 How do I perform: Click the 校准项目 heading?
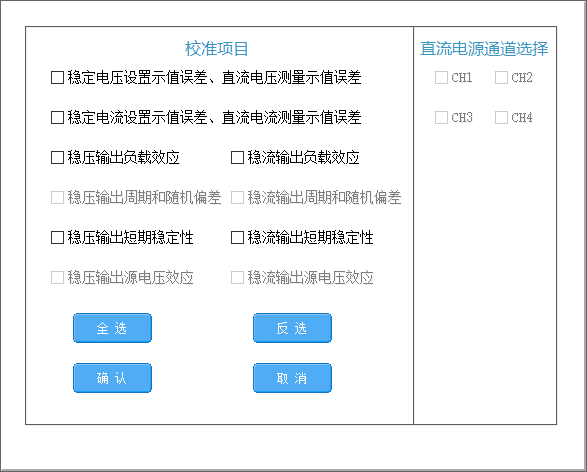(216, 49)
